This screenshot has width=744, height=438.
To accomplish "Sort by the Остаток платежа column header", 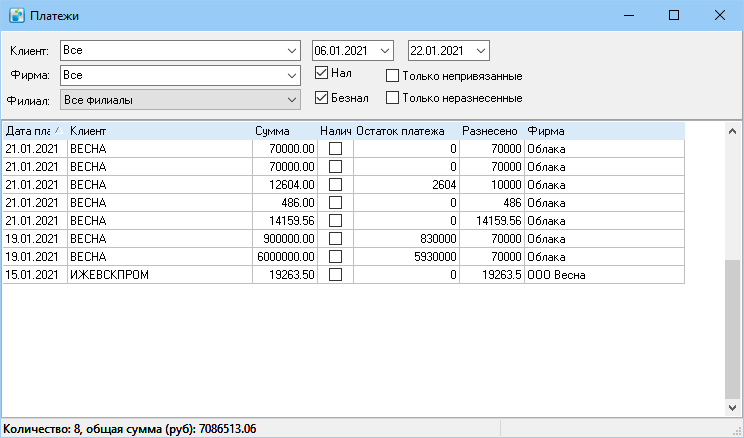I will click(407, 131).
